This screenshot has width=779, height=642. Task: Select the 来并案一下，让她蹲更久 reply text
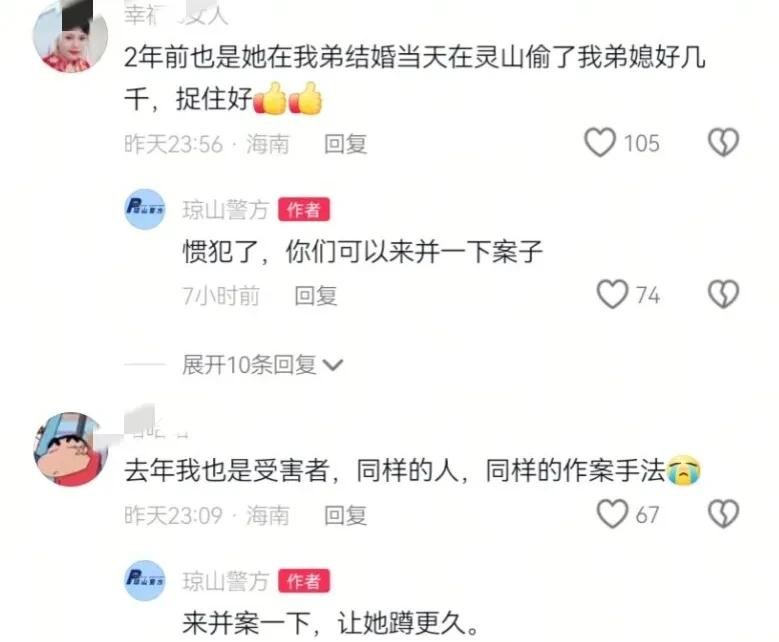click(x=330, y=623)
